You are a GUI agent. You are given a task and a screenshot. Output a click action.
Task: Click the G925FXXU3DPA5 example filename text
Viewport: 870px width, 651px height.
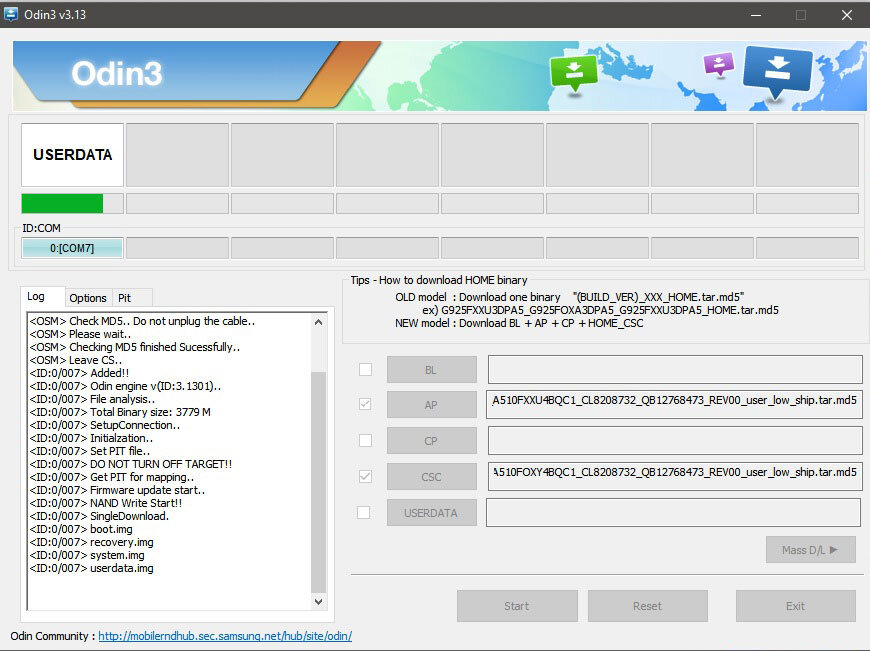(x=610, y=310)
